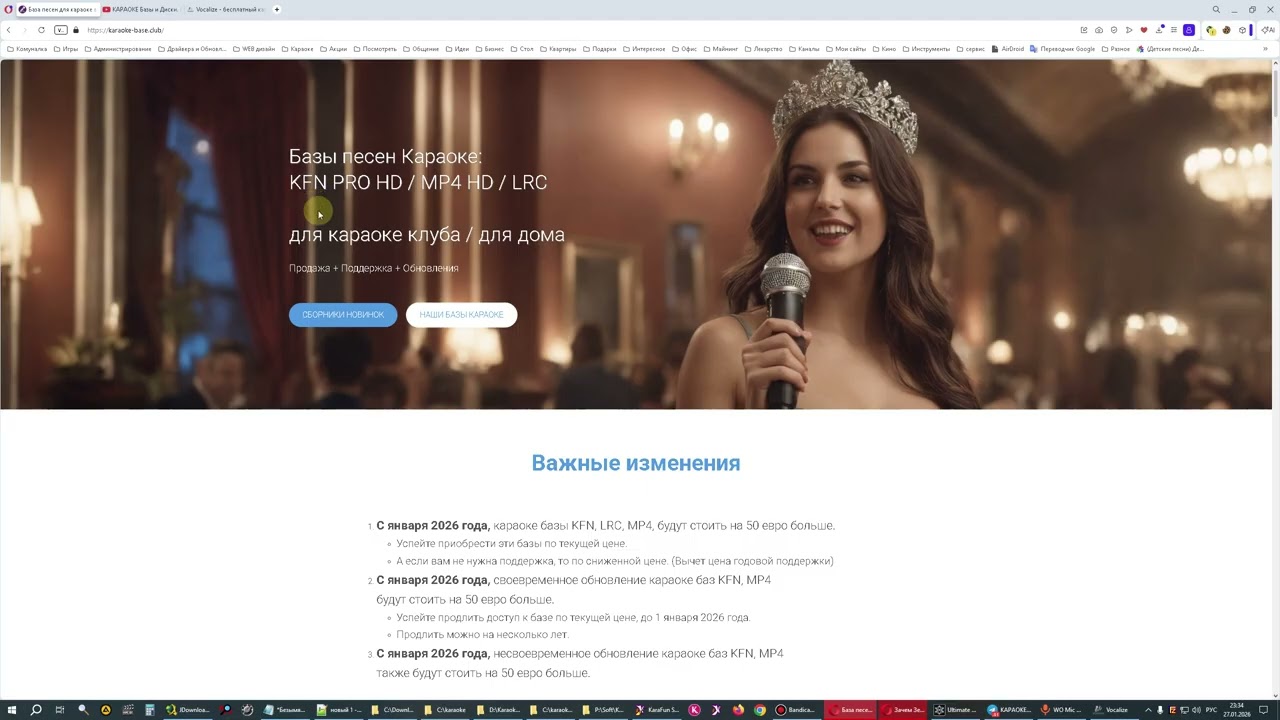Open the AirDroid bookmark
Image resolution: width=1280 pixels, height=720 pixels.
pos(1009,48)
